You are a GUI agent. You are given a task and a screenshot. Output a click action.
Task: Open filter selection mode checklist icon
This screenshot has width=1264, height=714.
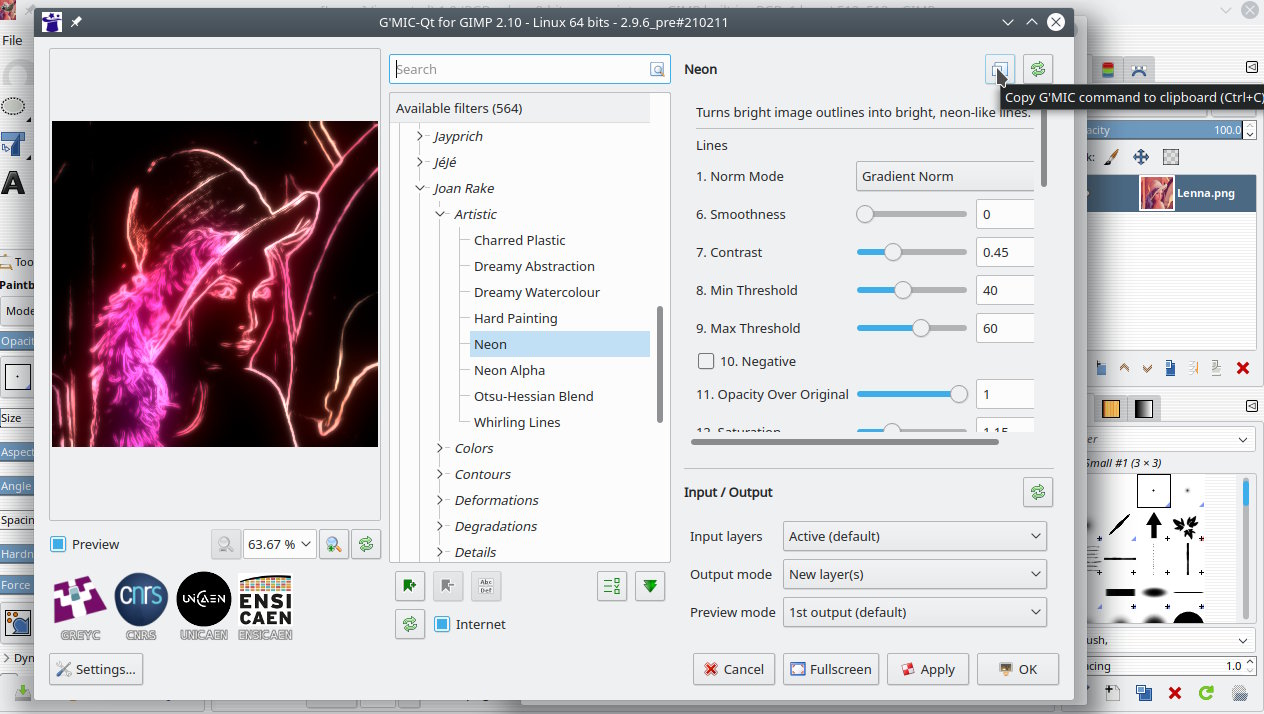pos(612,586)
